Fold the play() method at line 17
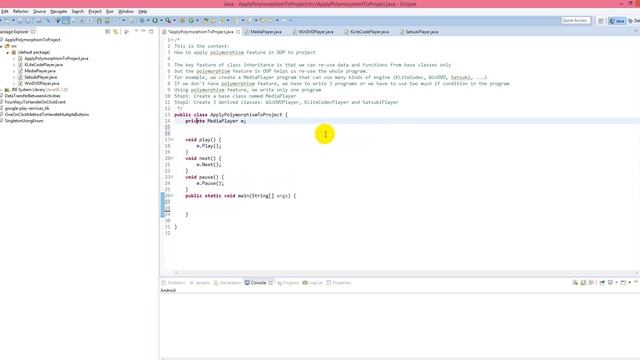Viewport: 640px width, 360px height. [172, 140]
